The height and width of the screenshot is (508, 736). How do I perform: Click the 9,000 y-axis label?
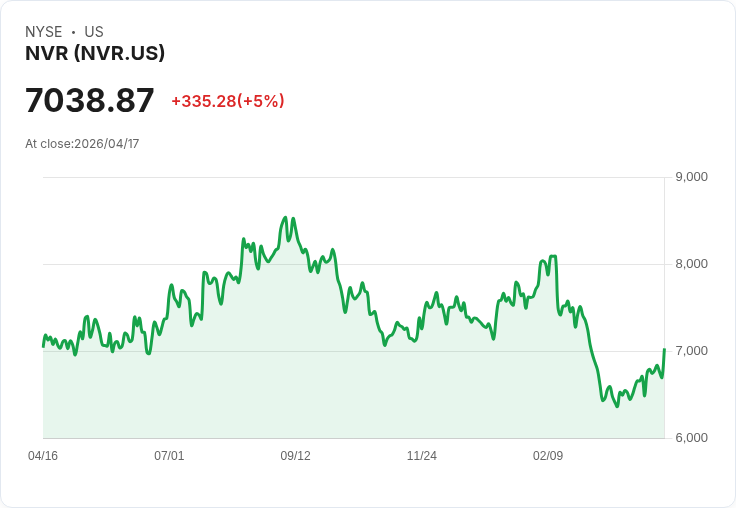click(691, 177)
